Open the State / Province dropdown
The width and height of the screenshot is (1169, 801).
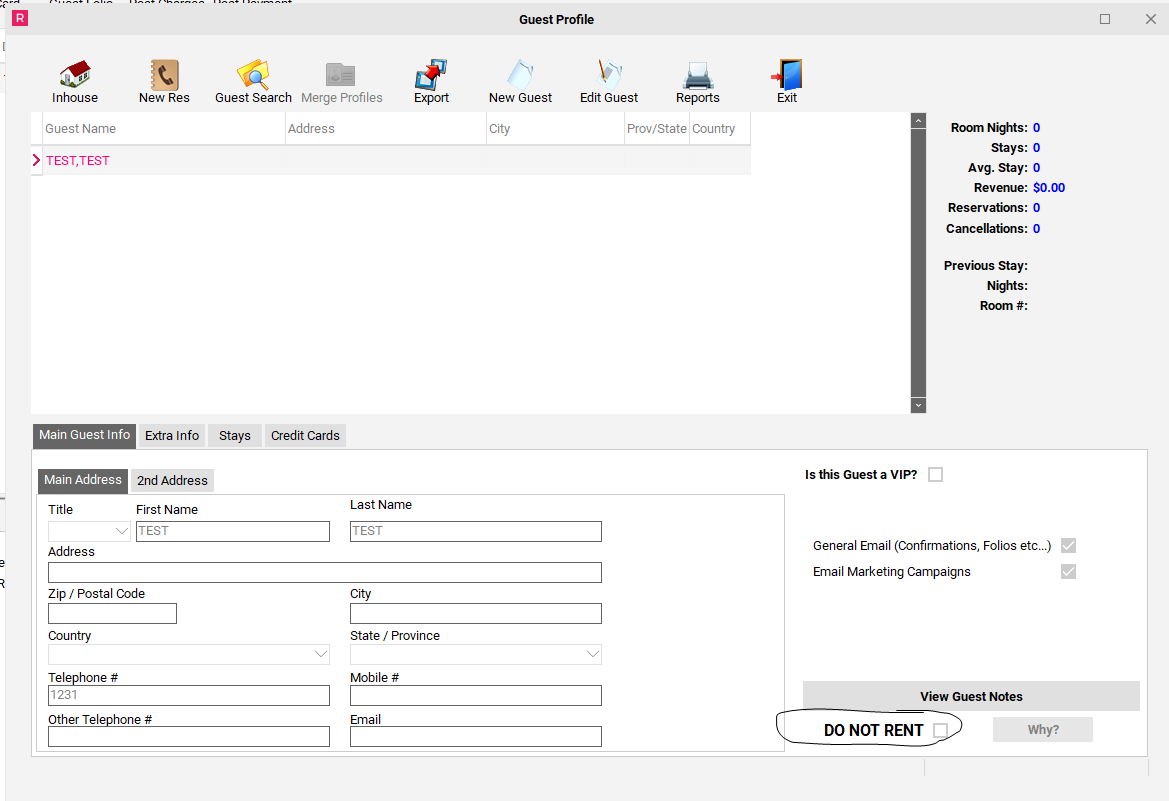(x=593, y=654)
